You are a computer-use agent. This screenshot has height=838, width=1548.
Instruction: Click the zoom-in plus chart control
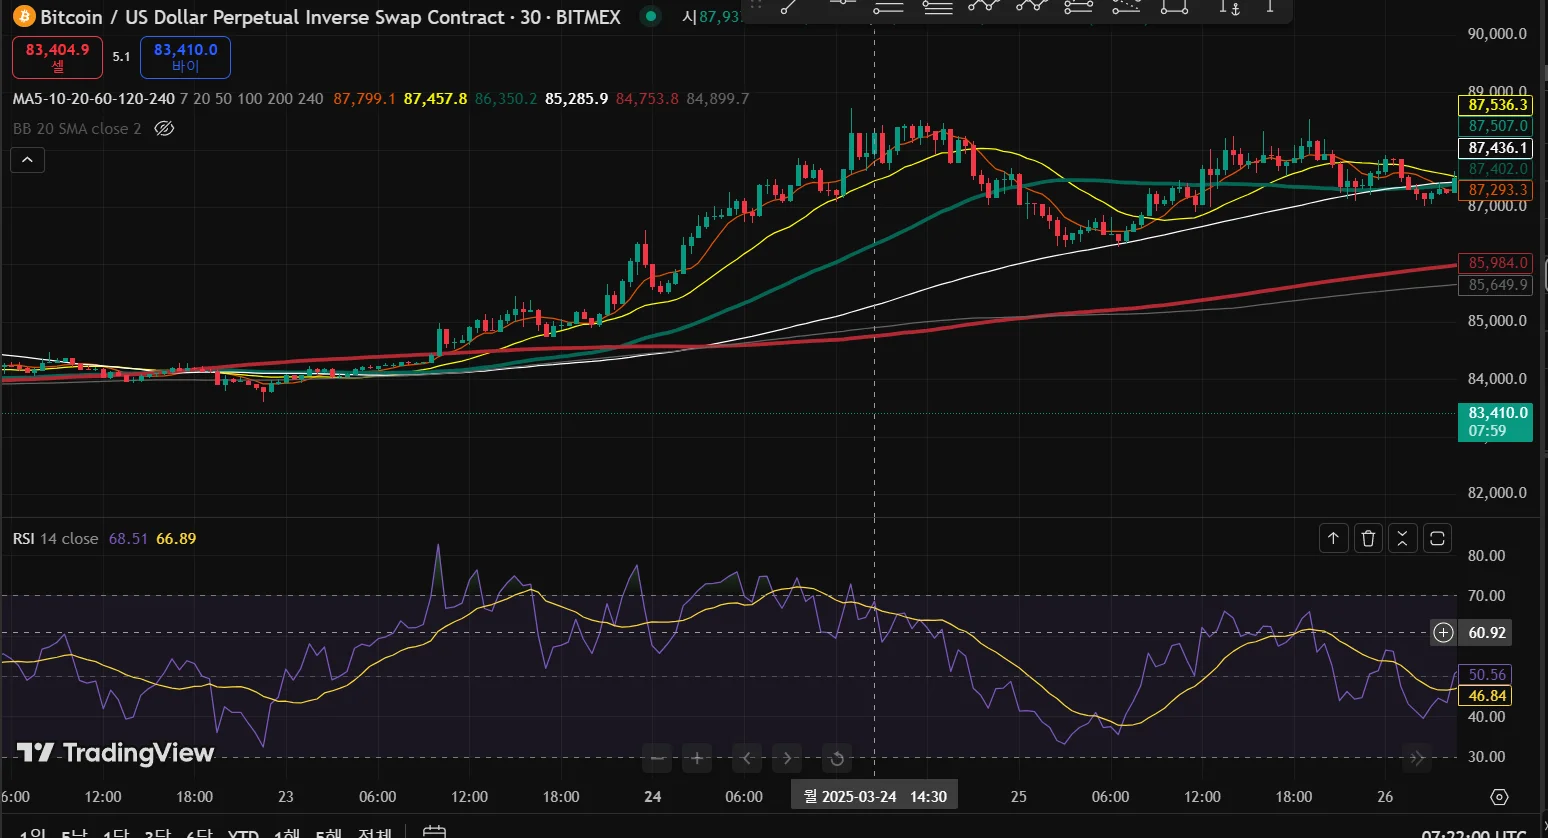click(x=697, y=758)
